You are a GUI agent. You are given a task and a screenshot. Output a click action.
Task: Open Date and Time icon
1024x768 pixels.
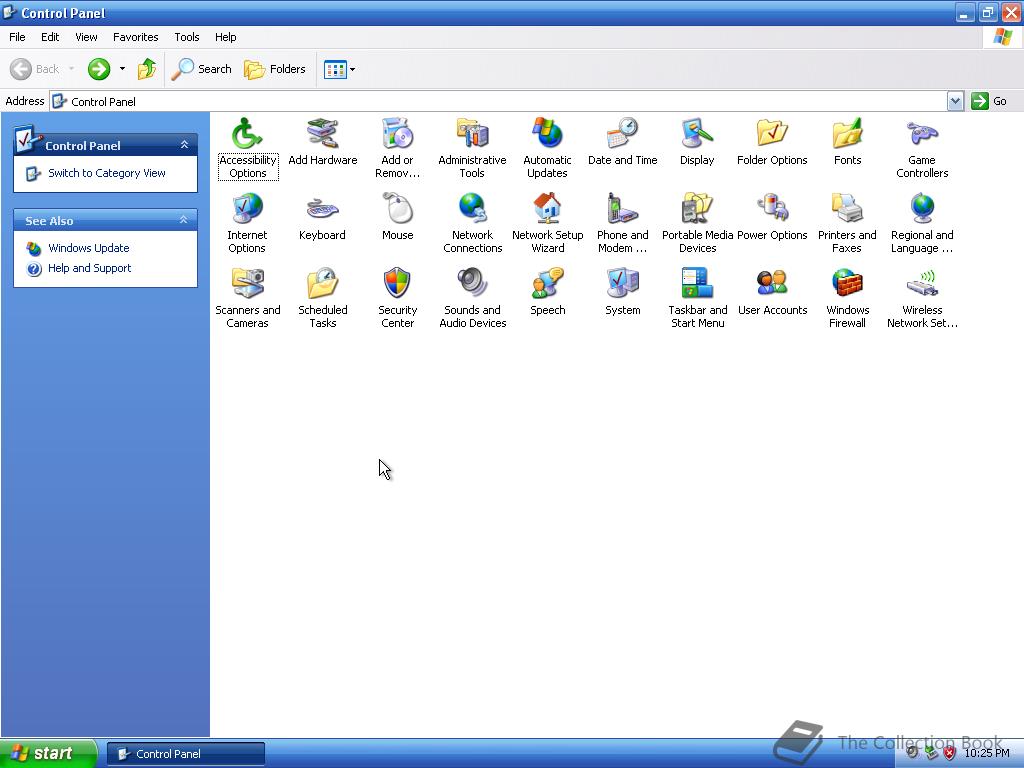(x=622, y=134)
